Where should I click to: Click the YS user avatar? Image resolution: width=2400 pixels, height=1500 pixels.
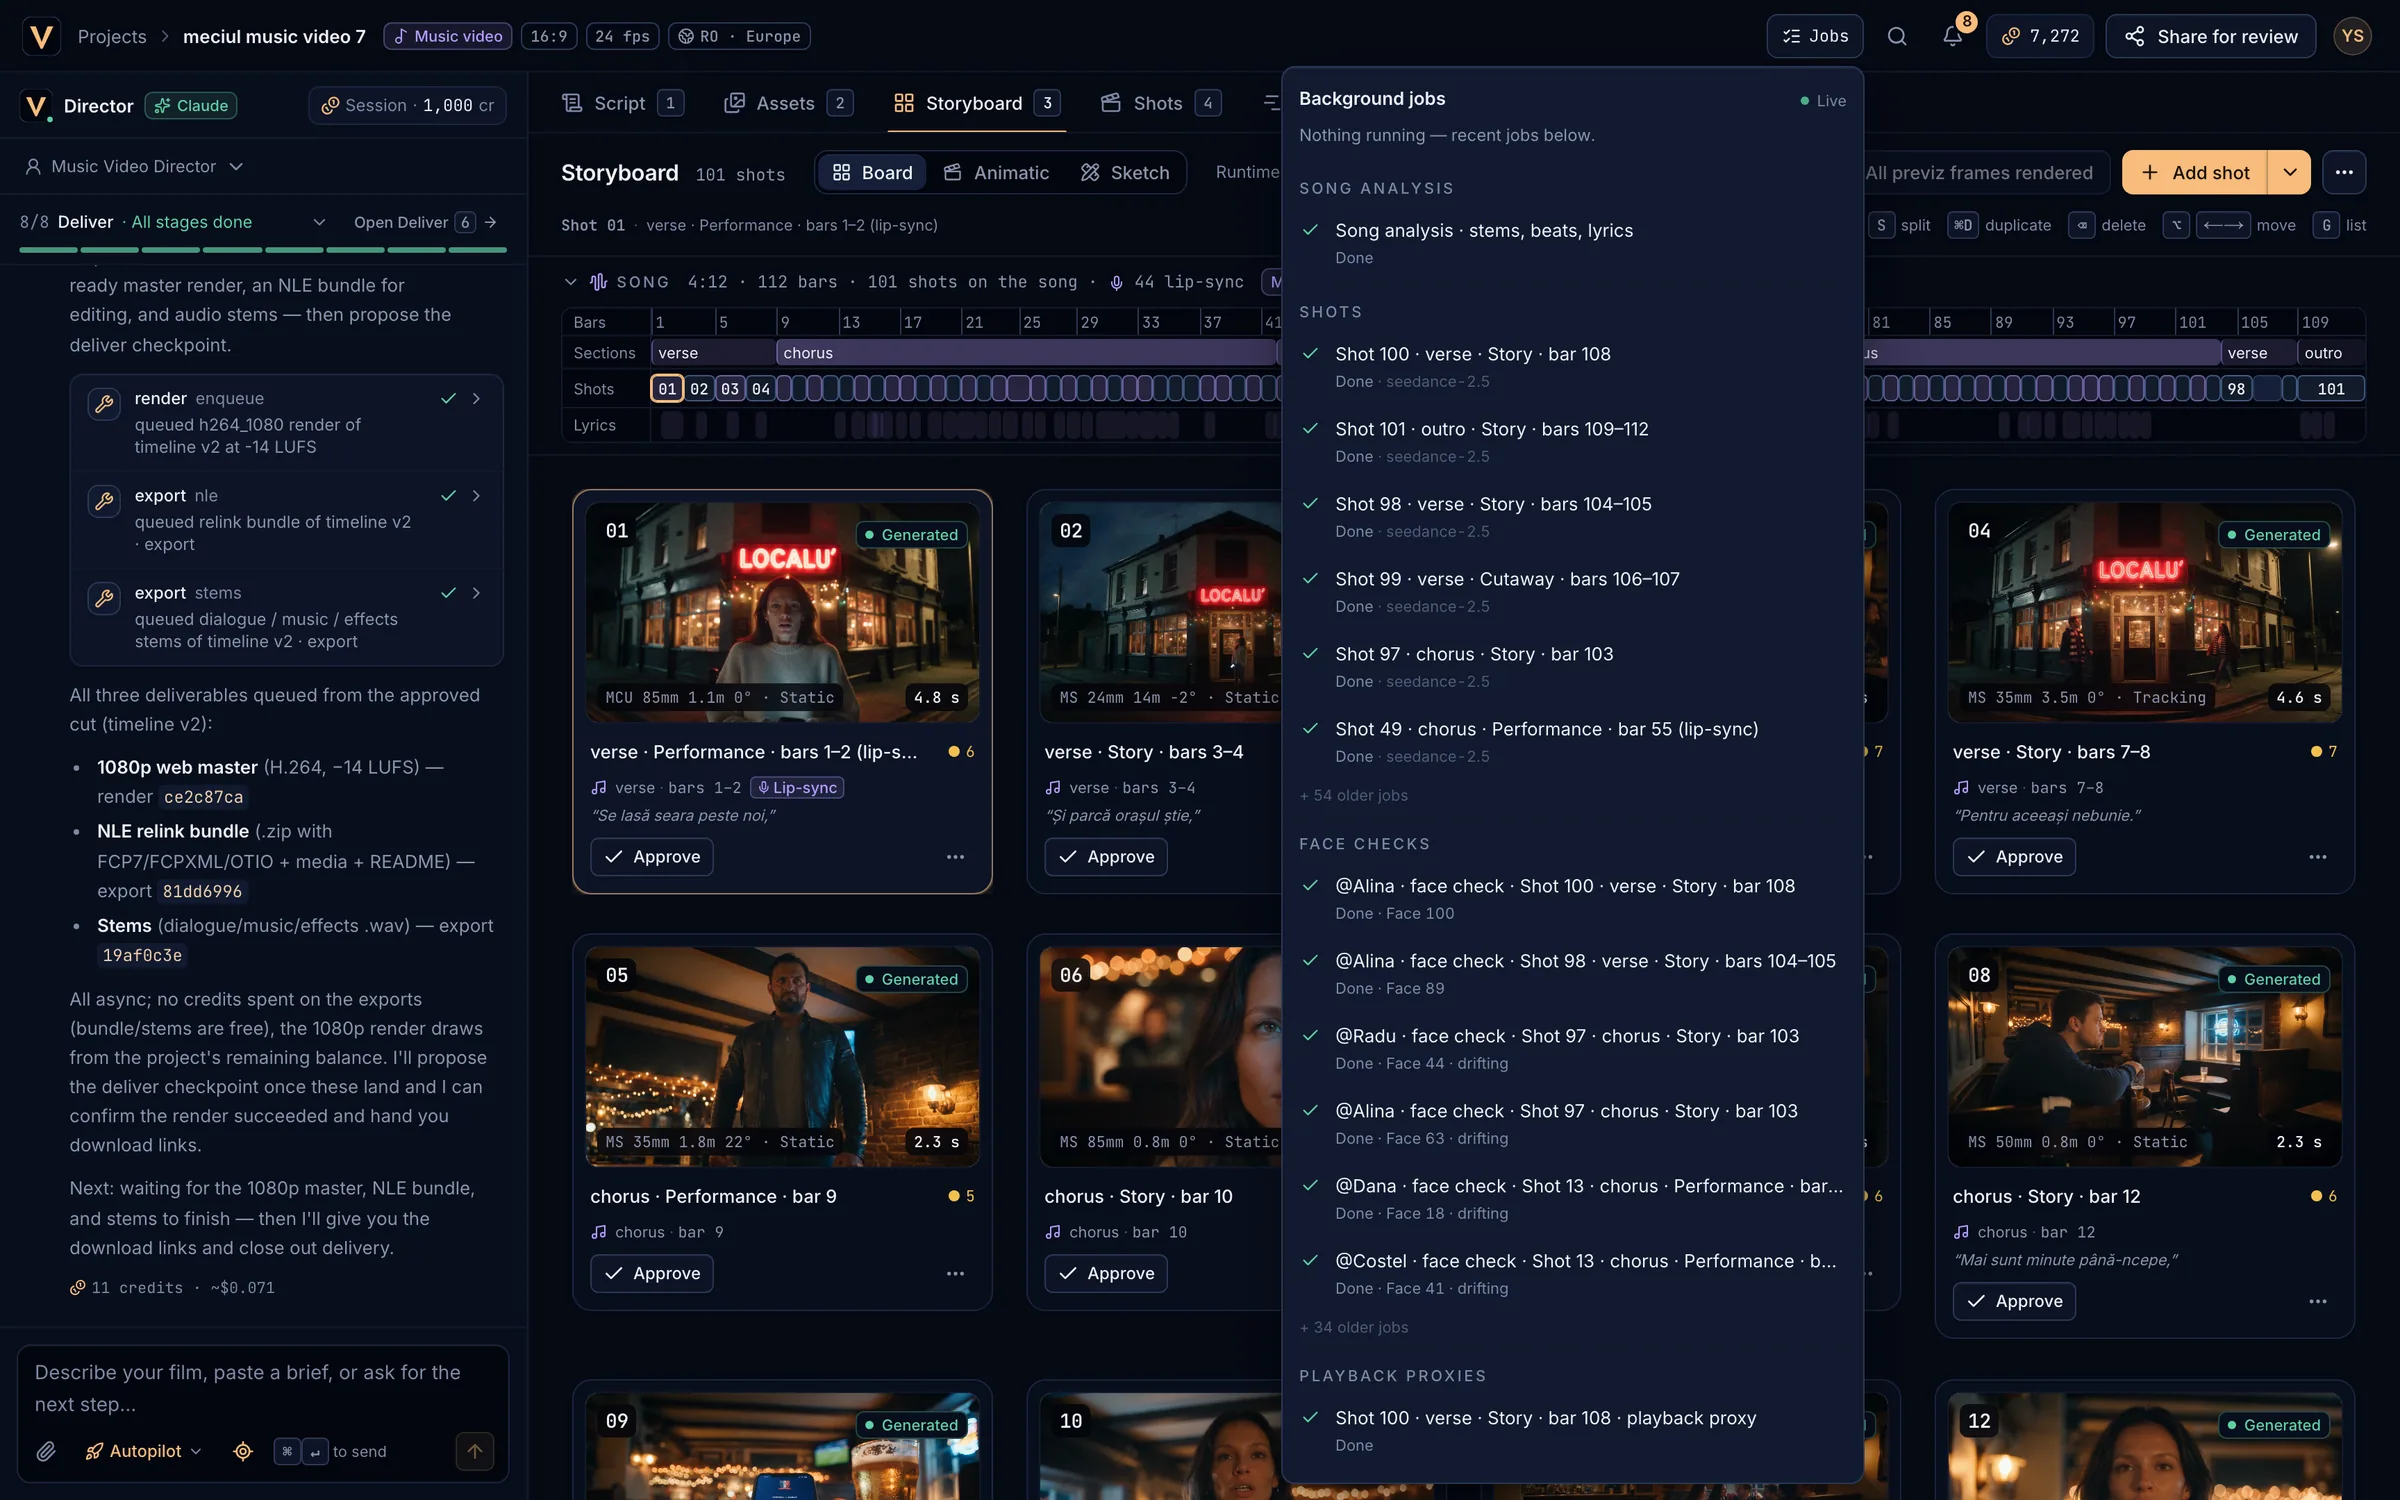2352,36
